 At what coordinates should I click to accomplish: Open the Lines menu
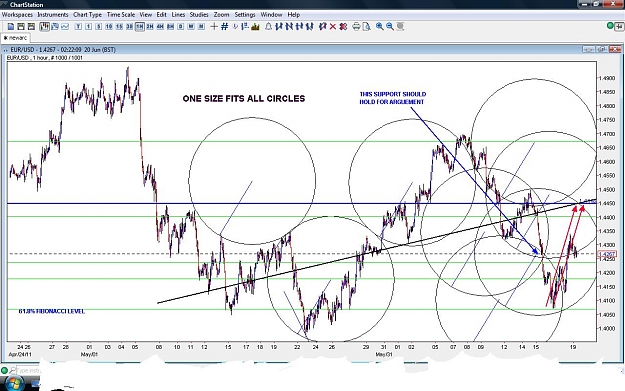(178, 15)
